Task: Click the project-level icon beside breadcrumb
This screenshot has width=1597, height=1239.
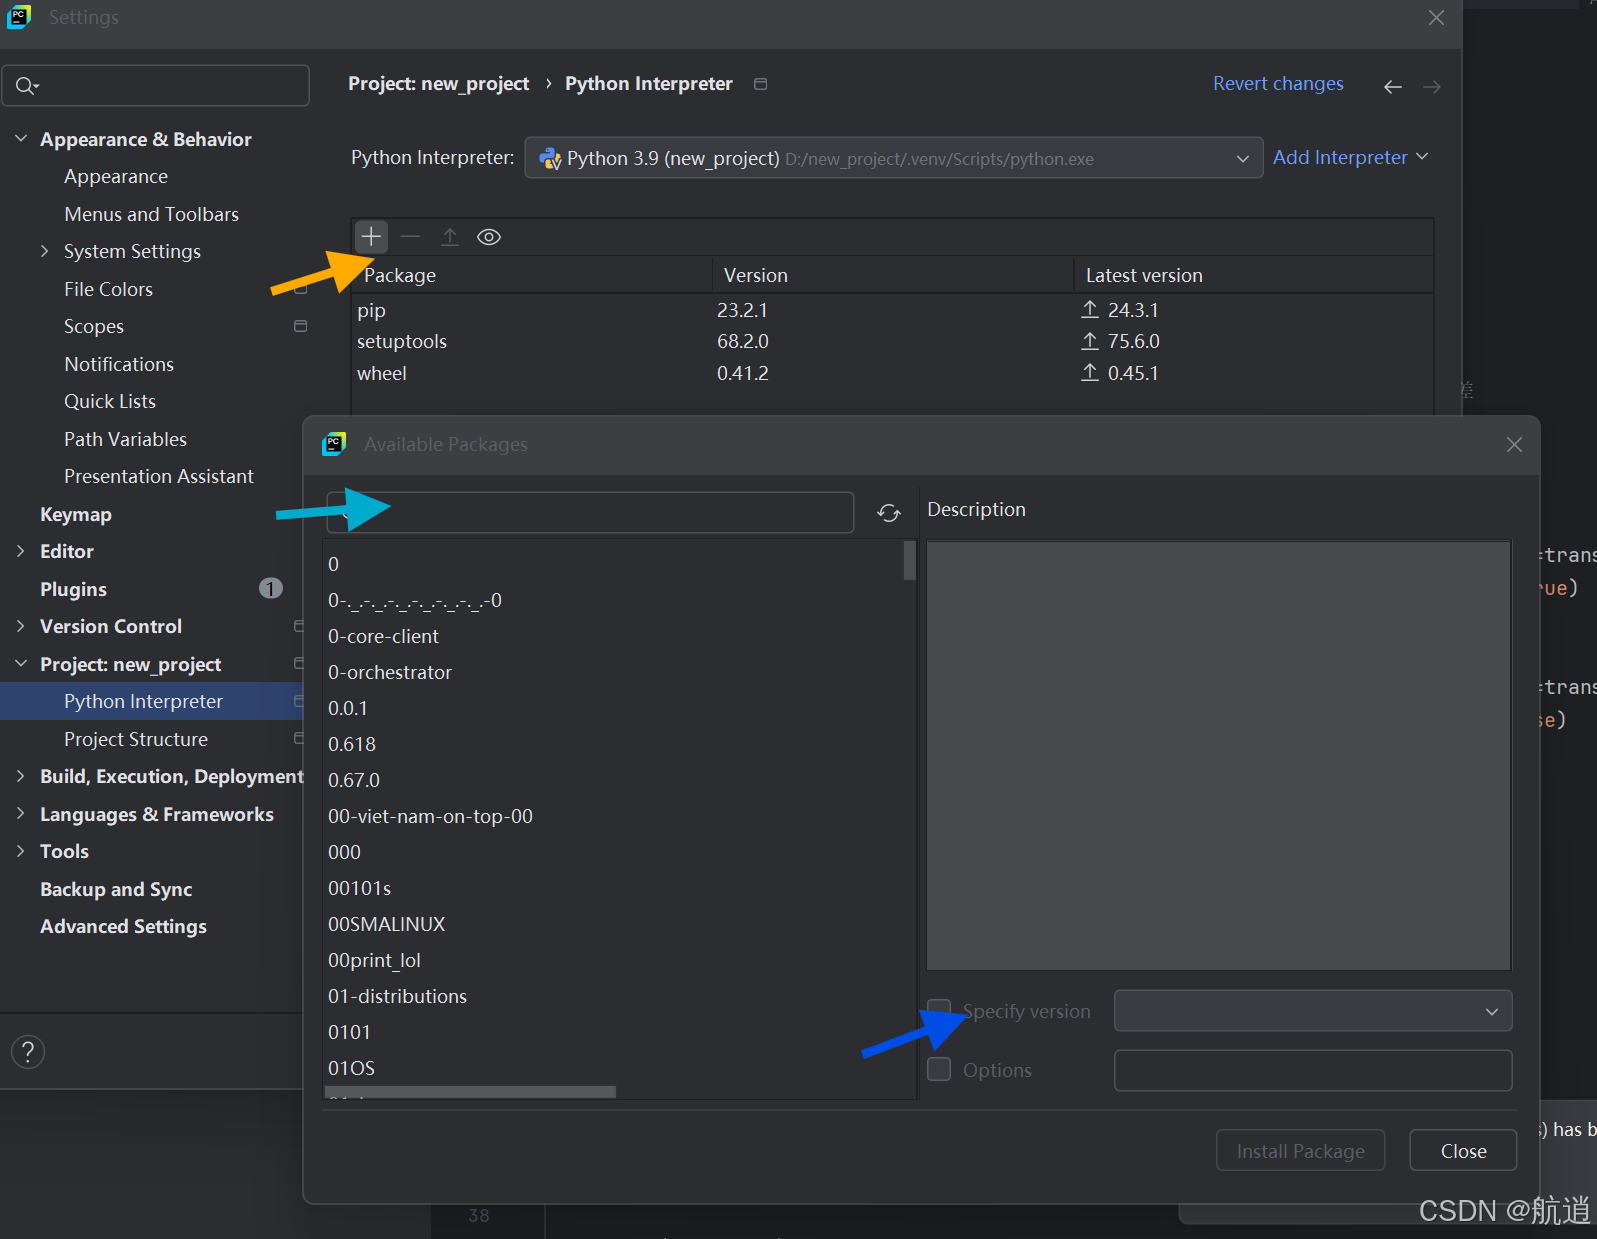Action: [760, 84]
